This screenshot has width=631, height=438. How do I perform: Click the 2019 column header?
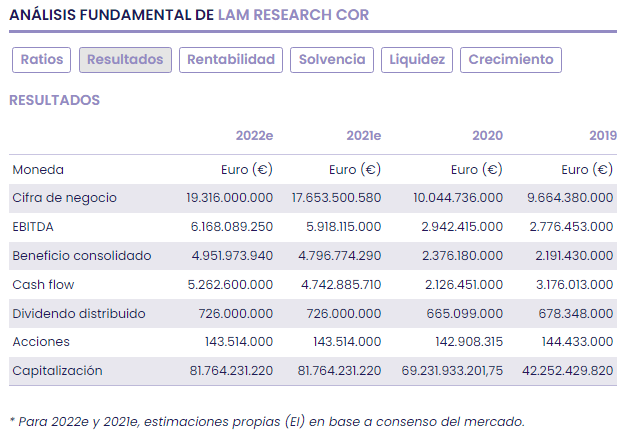click(603, 135)
